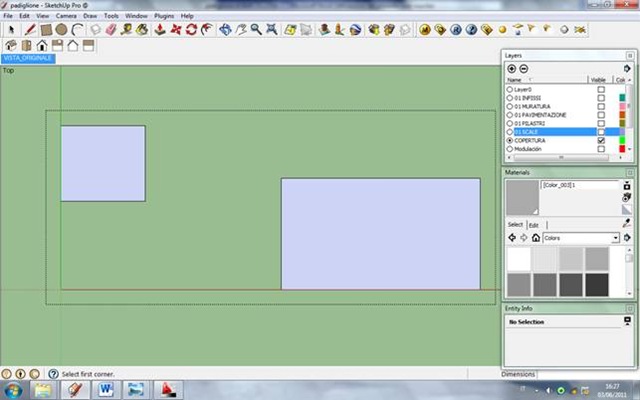Select the Rectangle drawing tool
The width and height of the screenshot is (640, 400).
(45, 30)
